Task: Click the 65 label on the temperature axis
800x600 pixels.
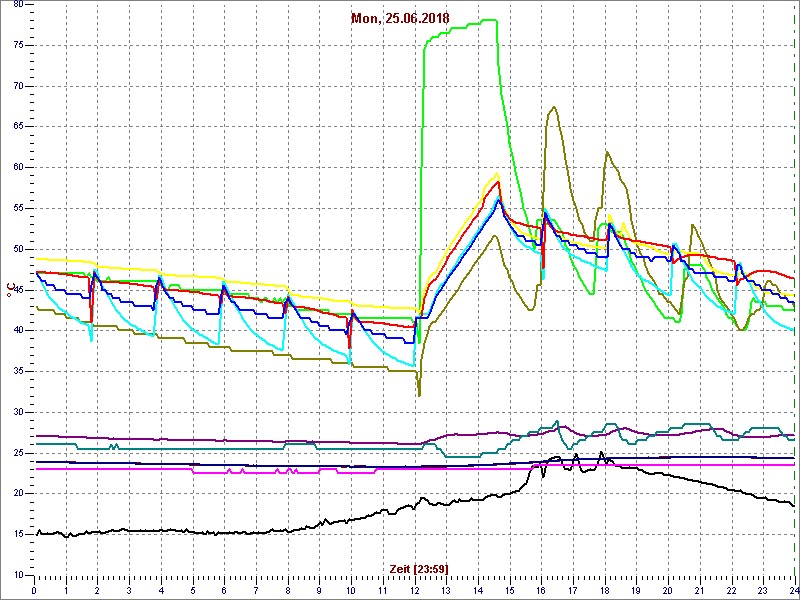Action: coord(17,127)
